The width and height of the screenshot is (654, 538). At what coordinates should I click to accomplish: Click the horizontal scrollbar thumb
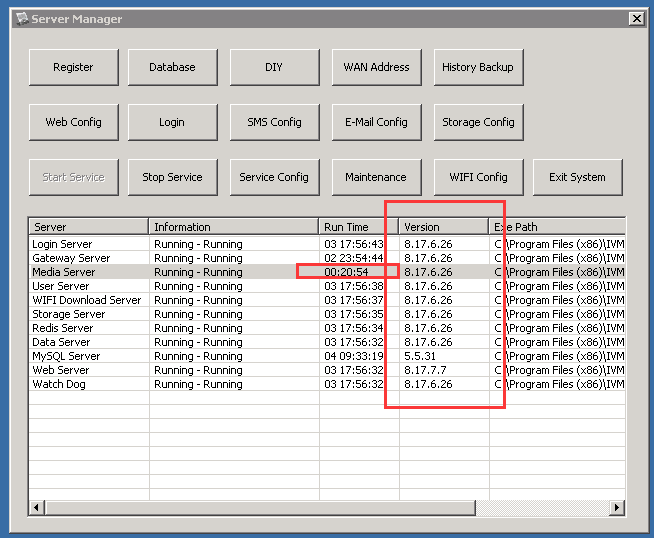tap(261, 508)
